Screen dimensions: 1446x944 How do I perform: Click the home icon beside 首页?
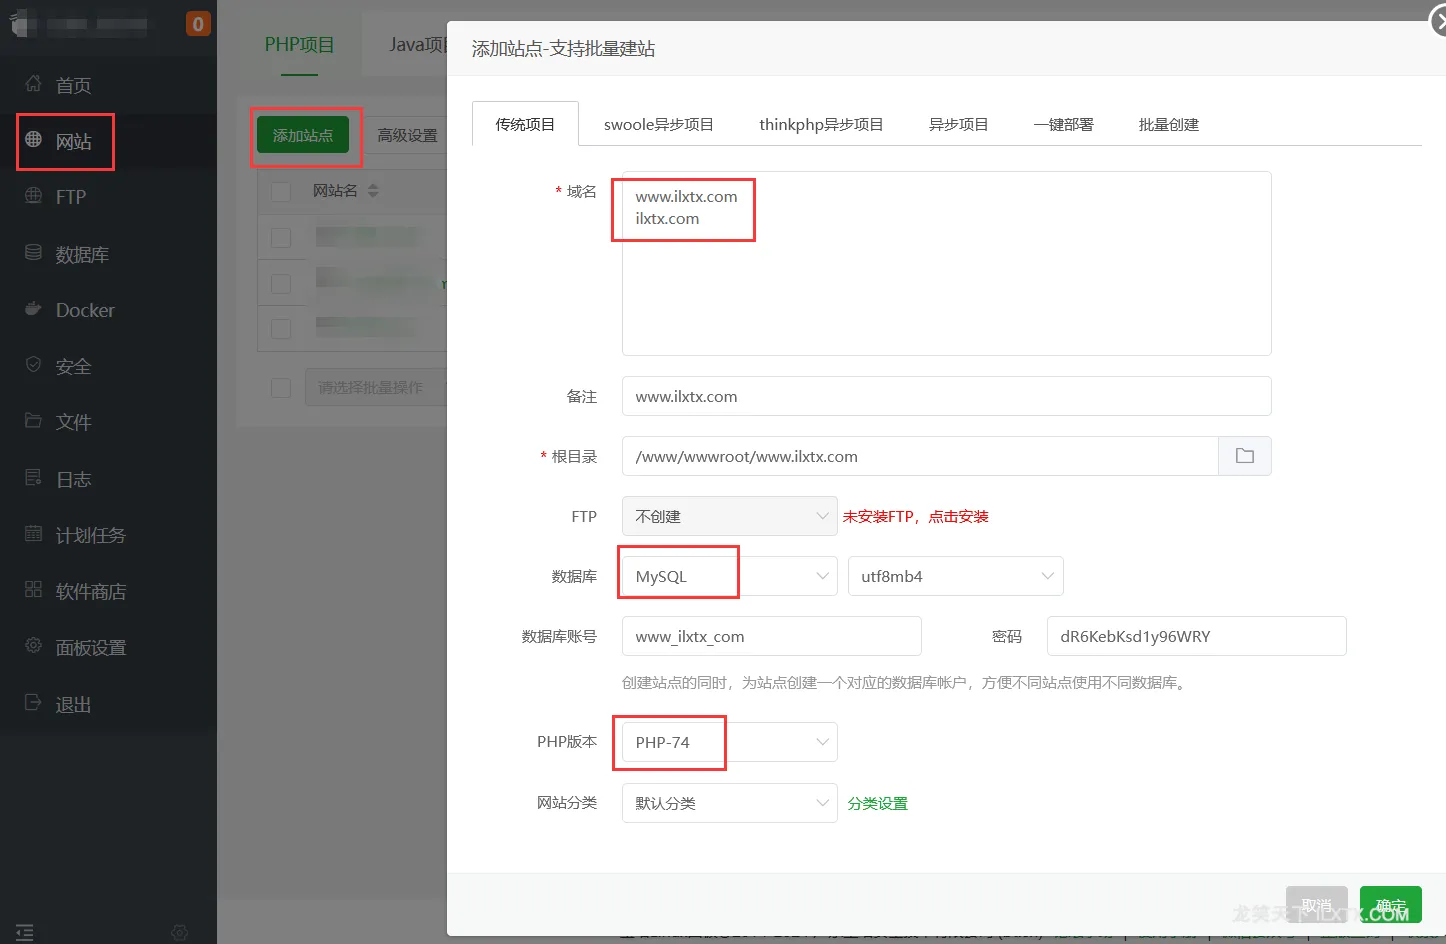point(33,84)
